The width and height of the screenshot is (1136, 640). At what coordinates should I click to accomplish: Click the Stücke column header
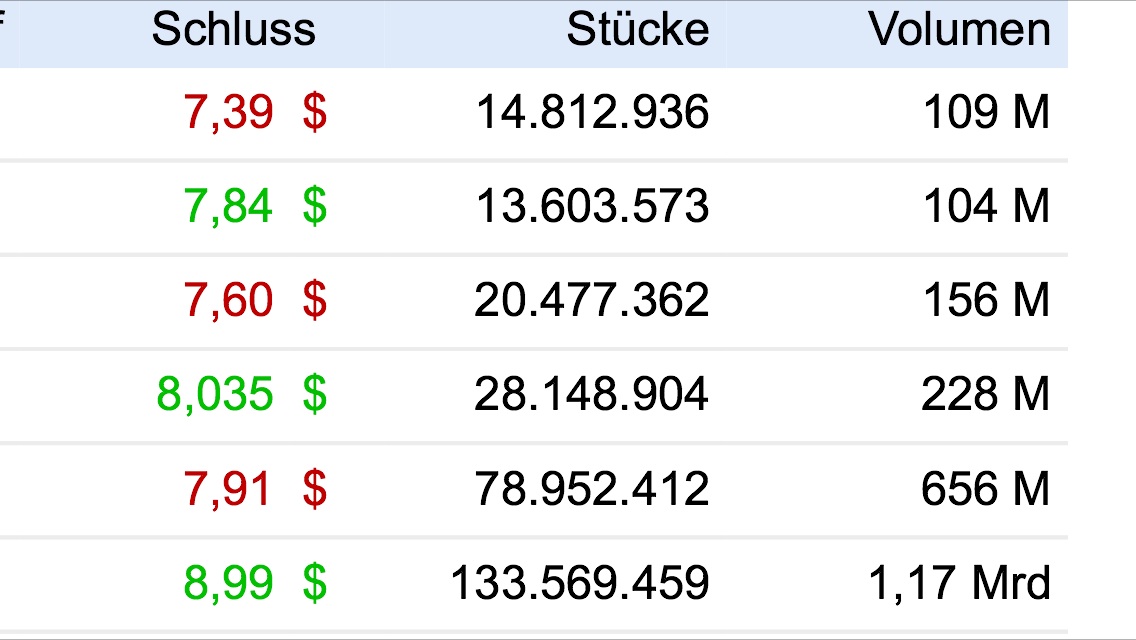pyautogui.click(x=637, y=31)
